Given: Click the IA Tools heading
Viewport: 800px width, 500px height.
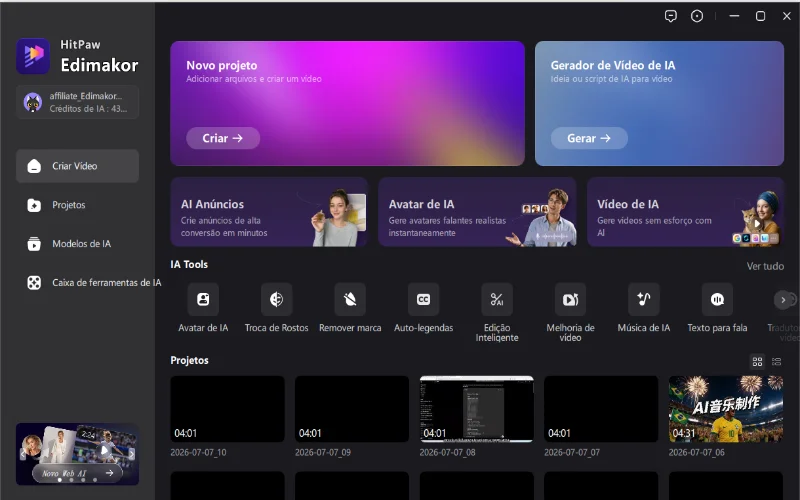Looking at the screenshot, I should tap(189, 264).
